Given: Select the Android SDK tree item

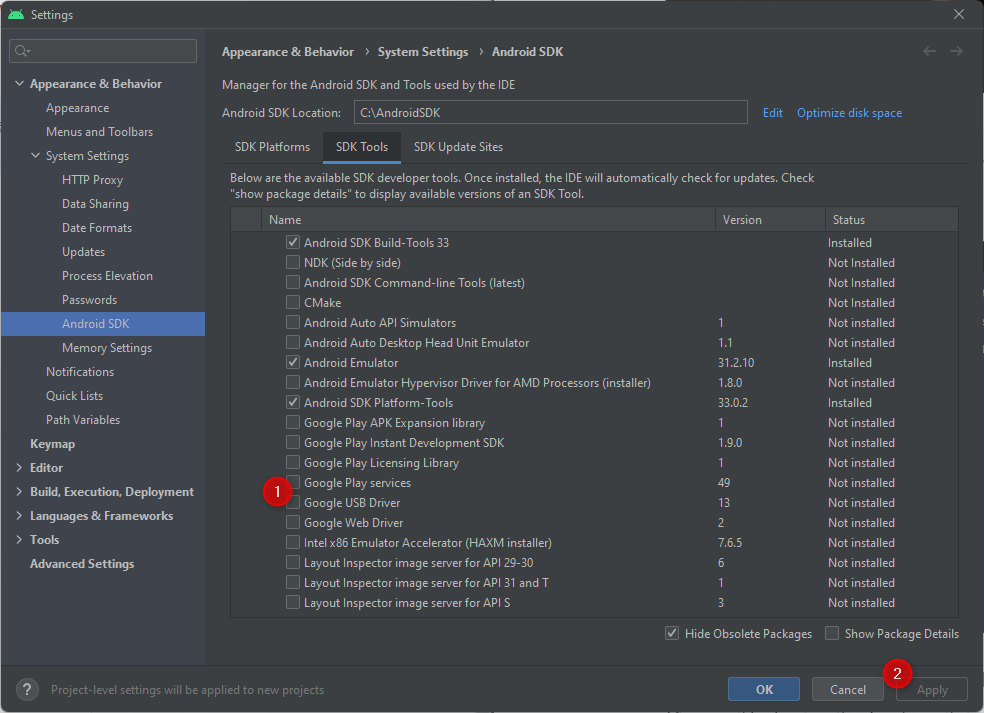Looking at the screenshot, I should 103,324.
